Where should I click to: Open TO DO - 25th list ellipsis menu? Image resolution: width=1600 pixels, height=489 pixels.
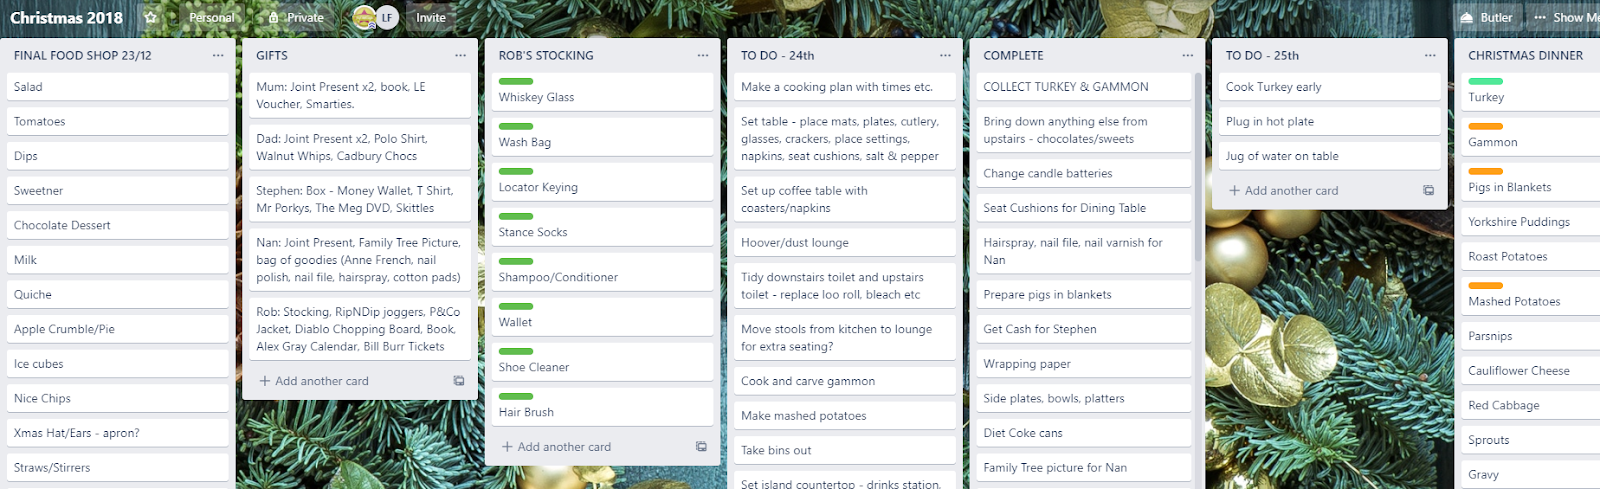click(1430, 55)
